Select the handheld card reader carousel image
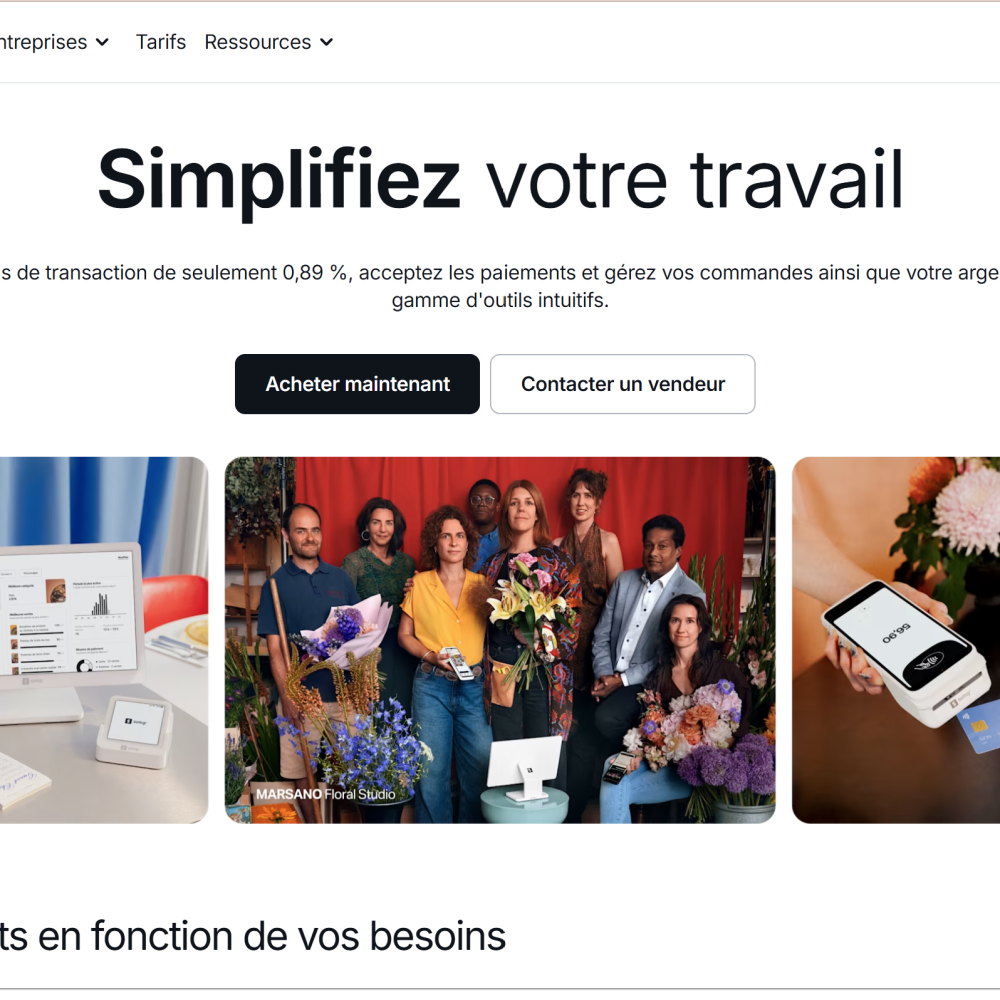Screen dimensions: 1000x1000 (x=895, y=640)
